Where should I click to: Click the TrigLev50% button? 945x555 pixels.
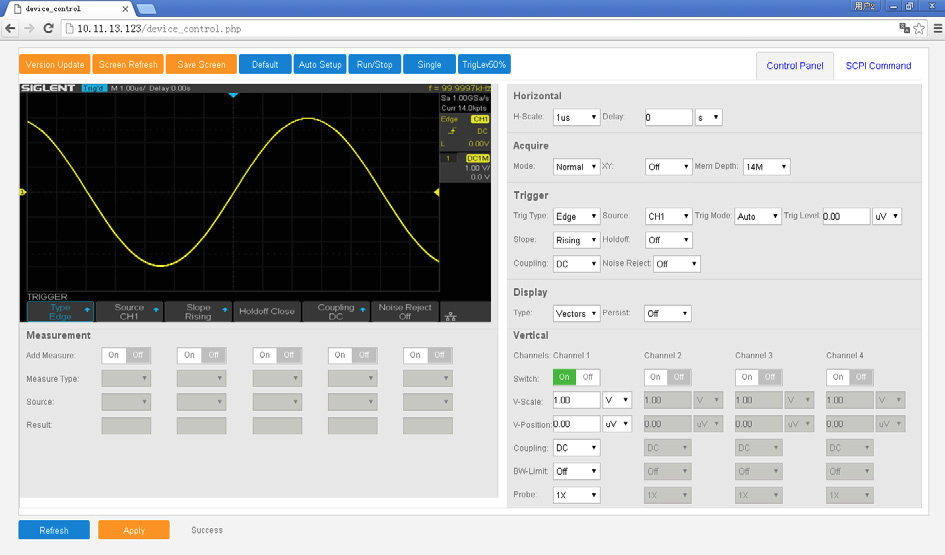click(x=484, y=64)
